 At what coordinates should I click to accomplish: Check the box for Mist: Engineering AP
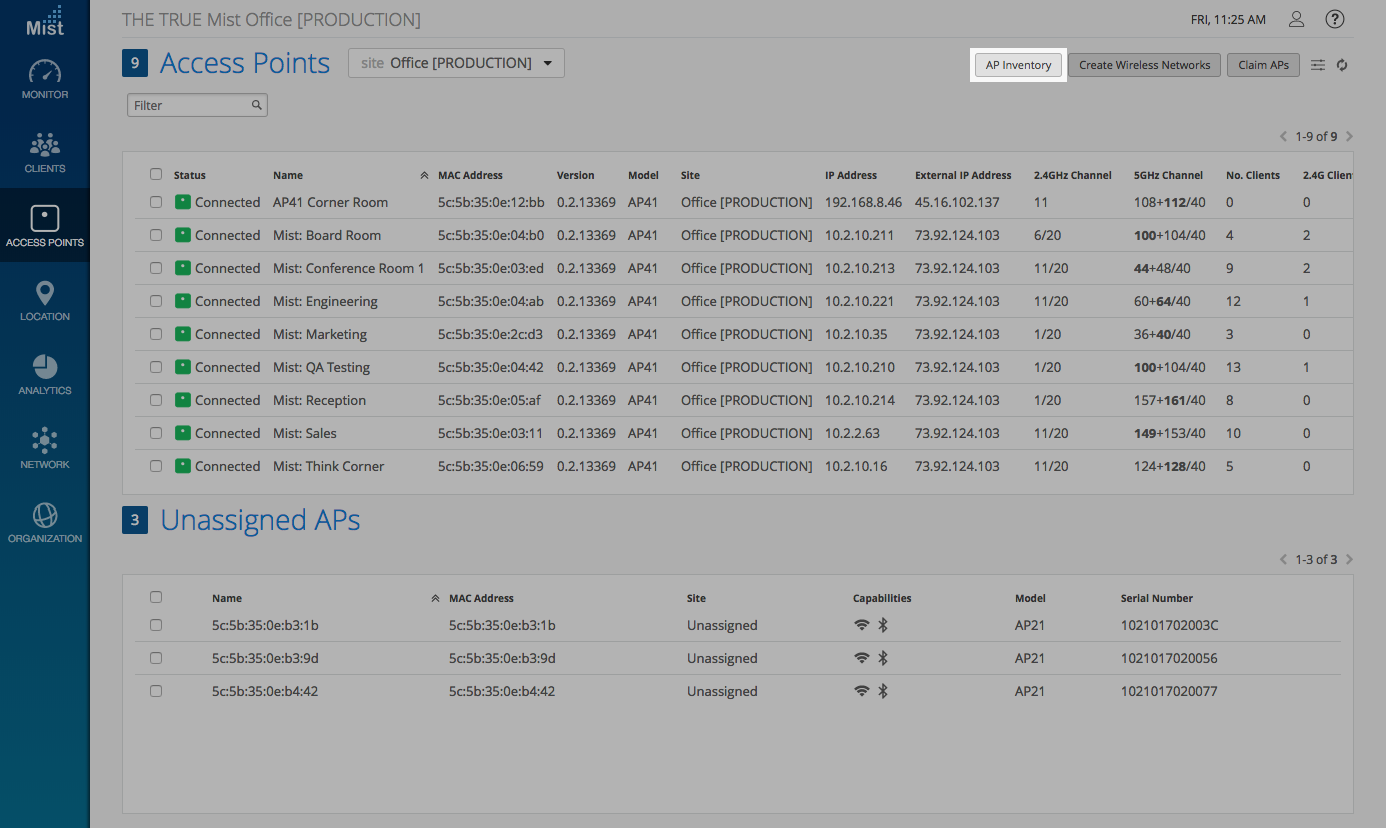[x=156, y=301]
